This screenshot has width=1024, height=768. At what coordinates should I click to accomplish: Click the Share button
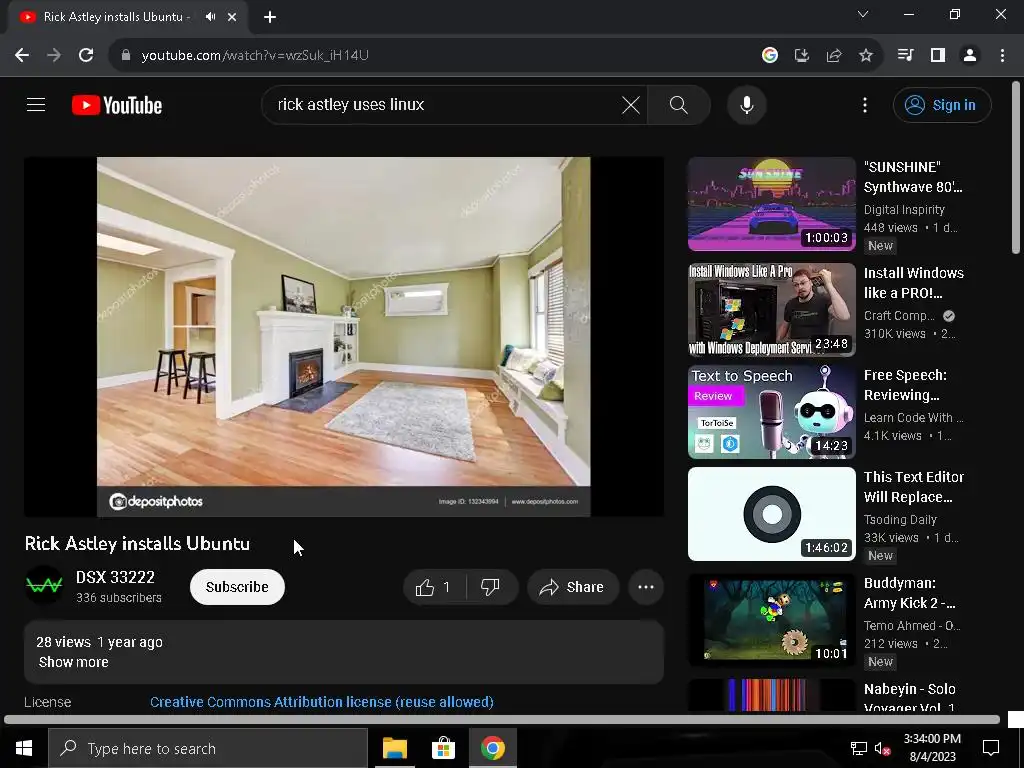click(x=571, y=587)
